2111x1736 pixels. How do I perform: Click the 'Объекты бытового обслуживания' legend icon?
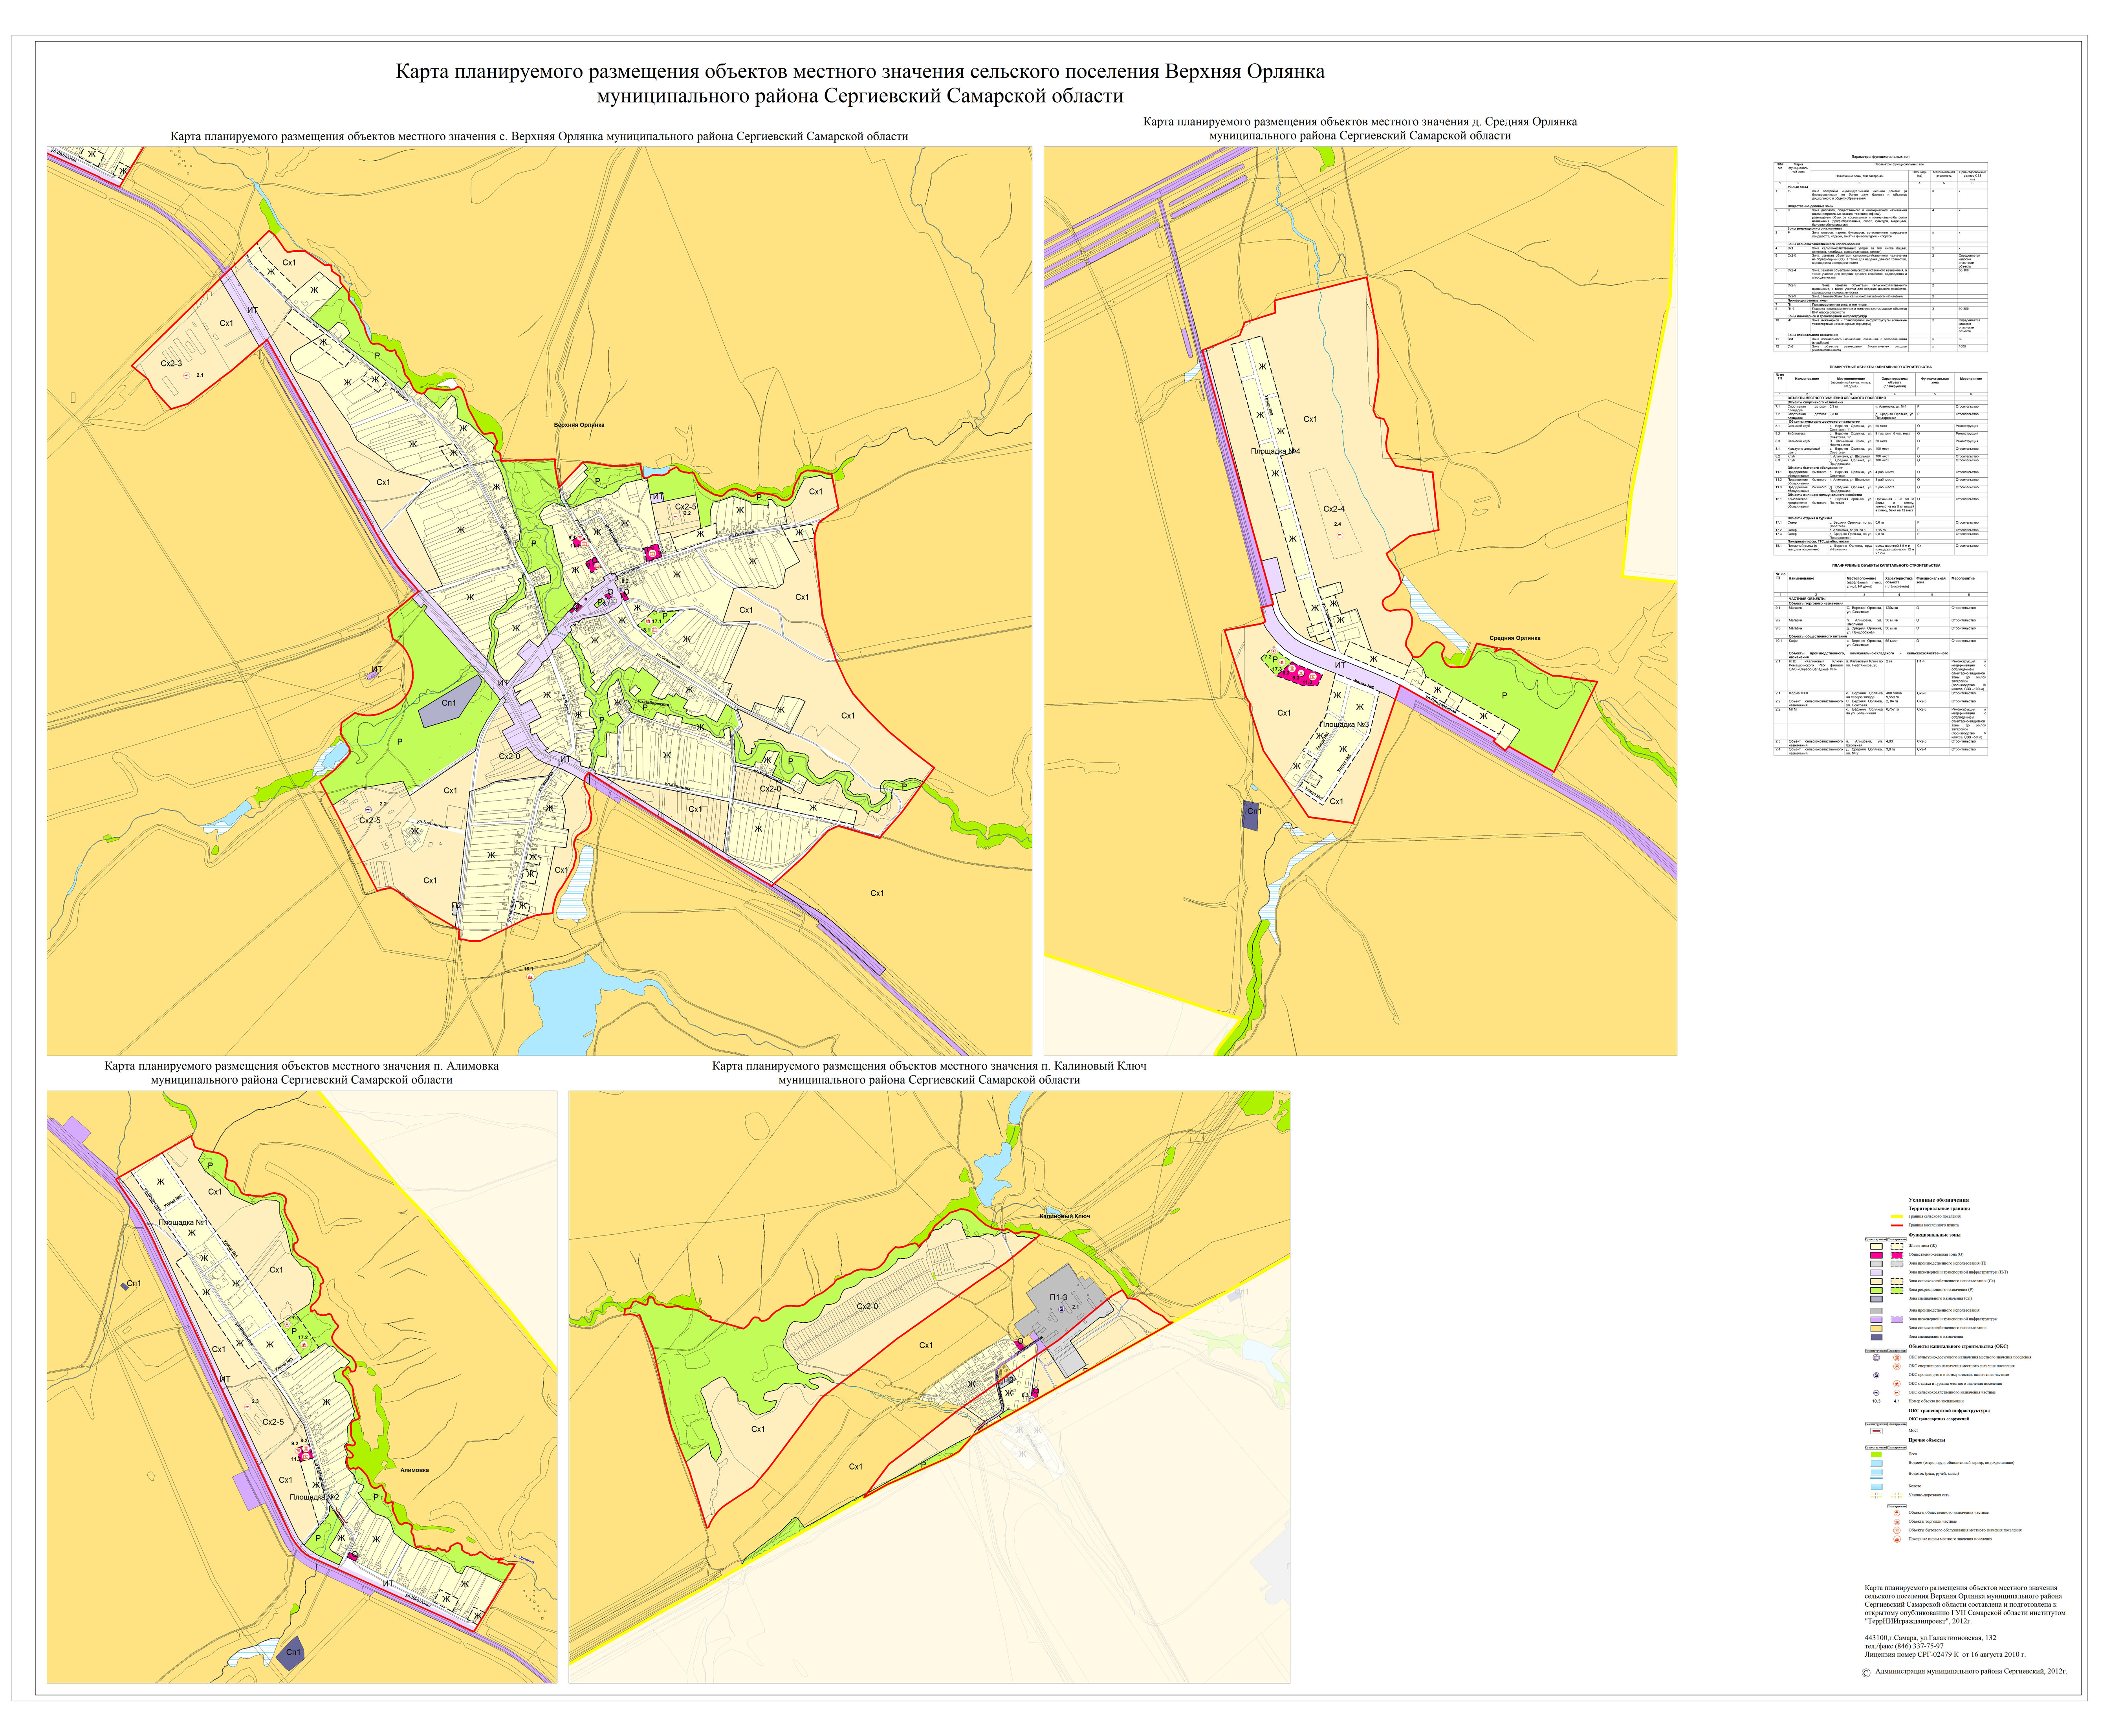[x=1897, y=1531]
